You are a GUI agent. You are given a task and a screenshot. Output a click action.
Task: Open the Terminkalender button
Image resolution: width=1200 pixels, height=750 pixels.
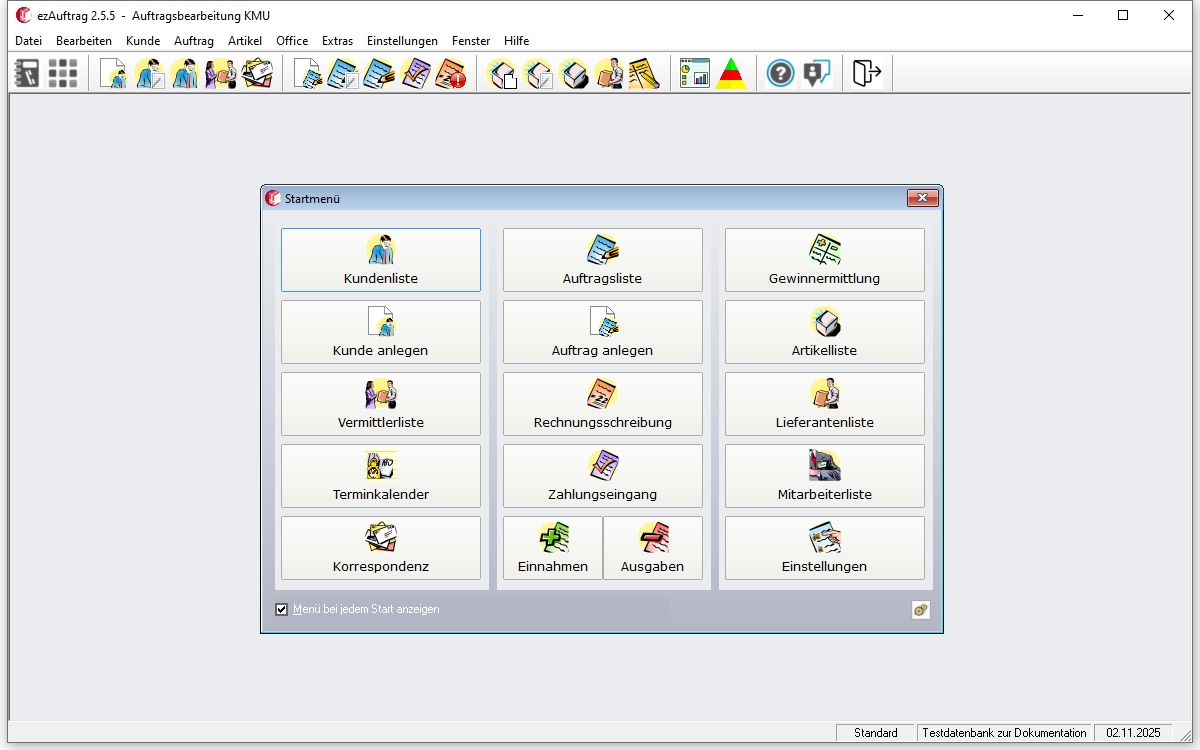[381, 476]
